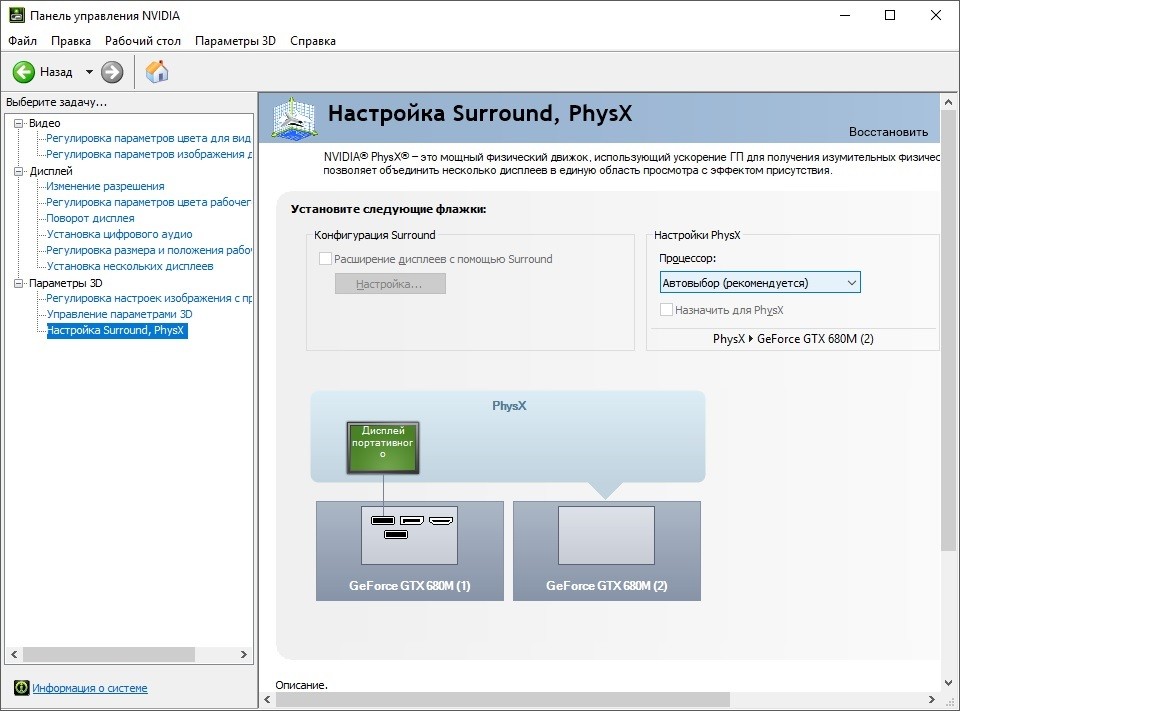Viewport: 1152px width, 711px height.
Task: Open Изменение разрешения task
Action: pyautogui.click(x=105, y=187)
